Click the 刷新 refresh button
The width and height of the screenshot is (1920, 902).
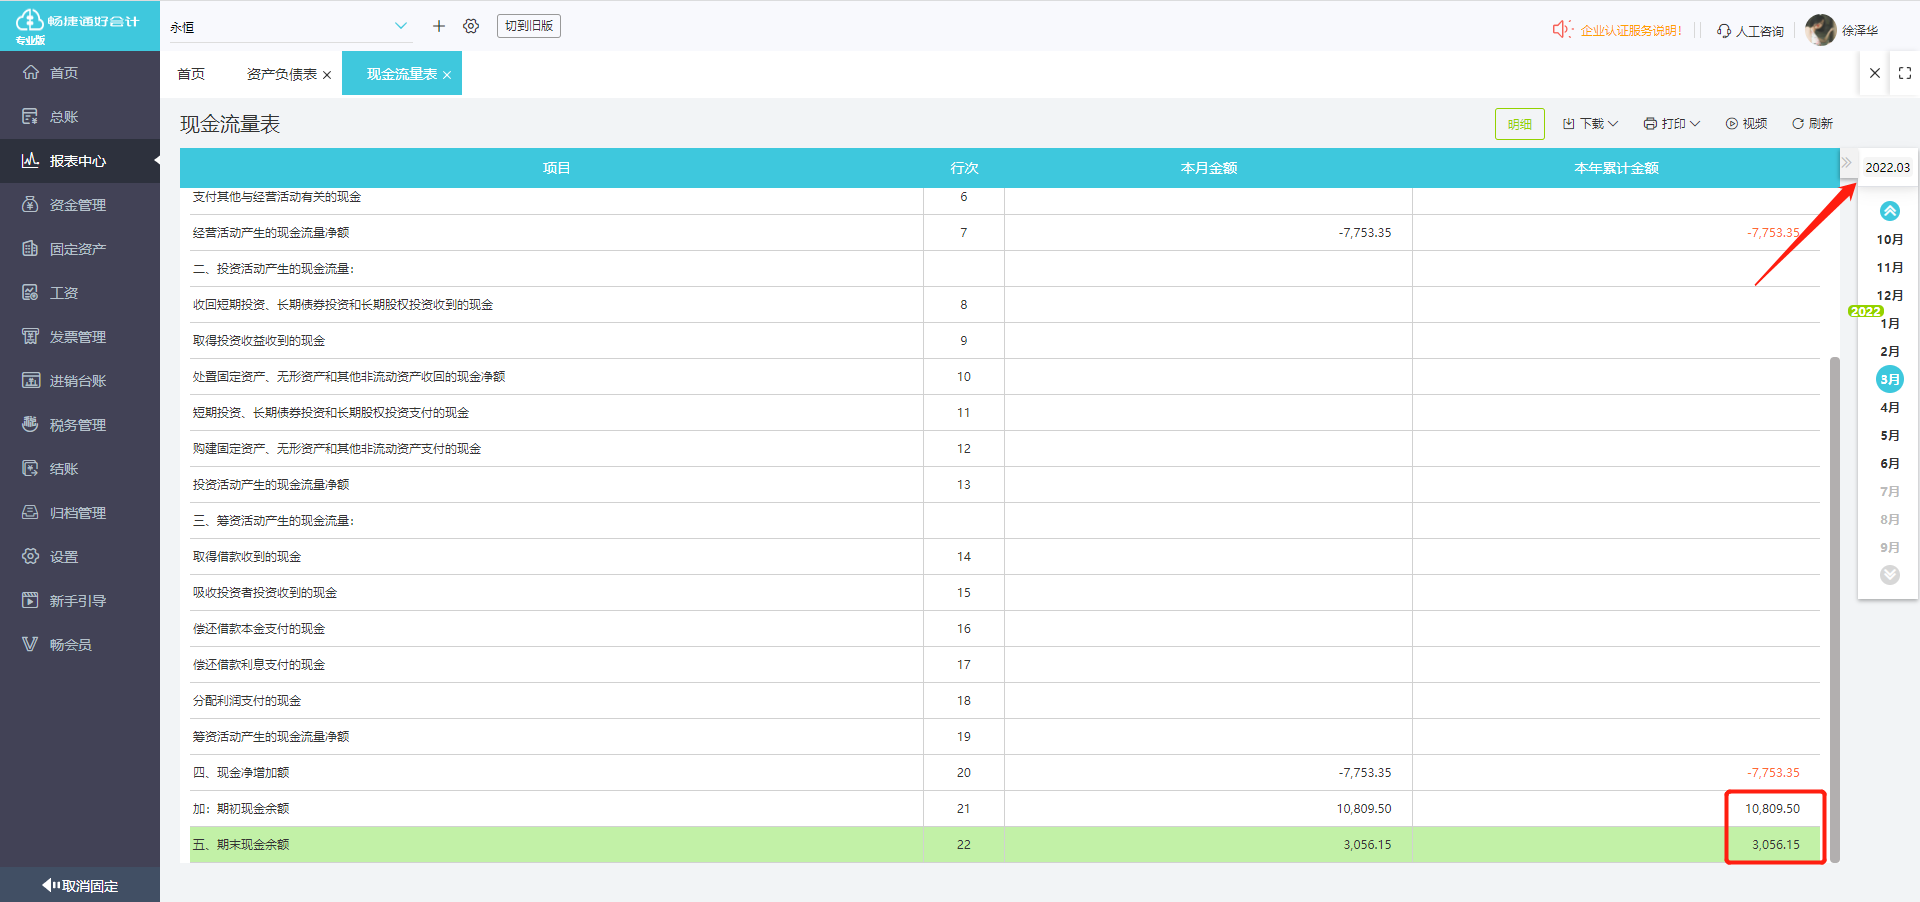pos(1812,124)
